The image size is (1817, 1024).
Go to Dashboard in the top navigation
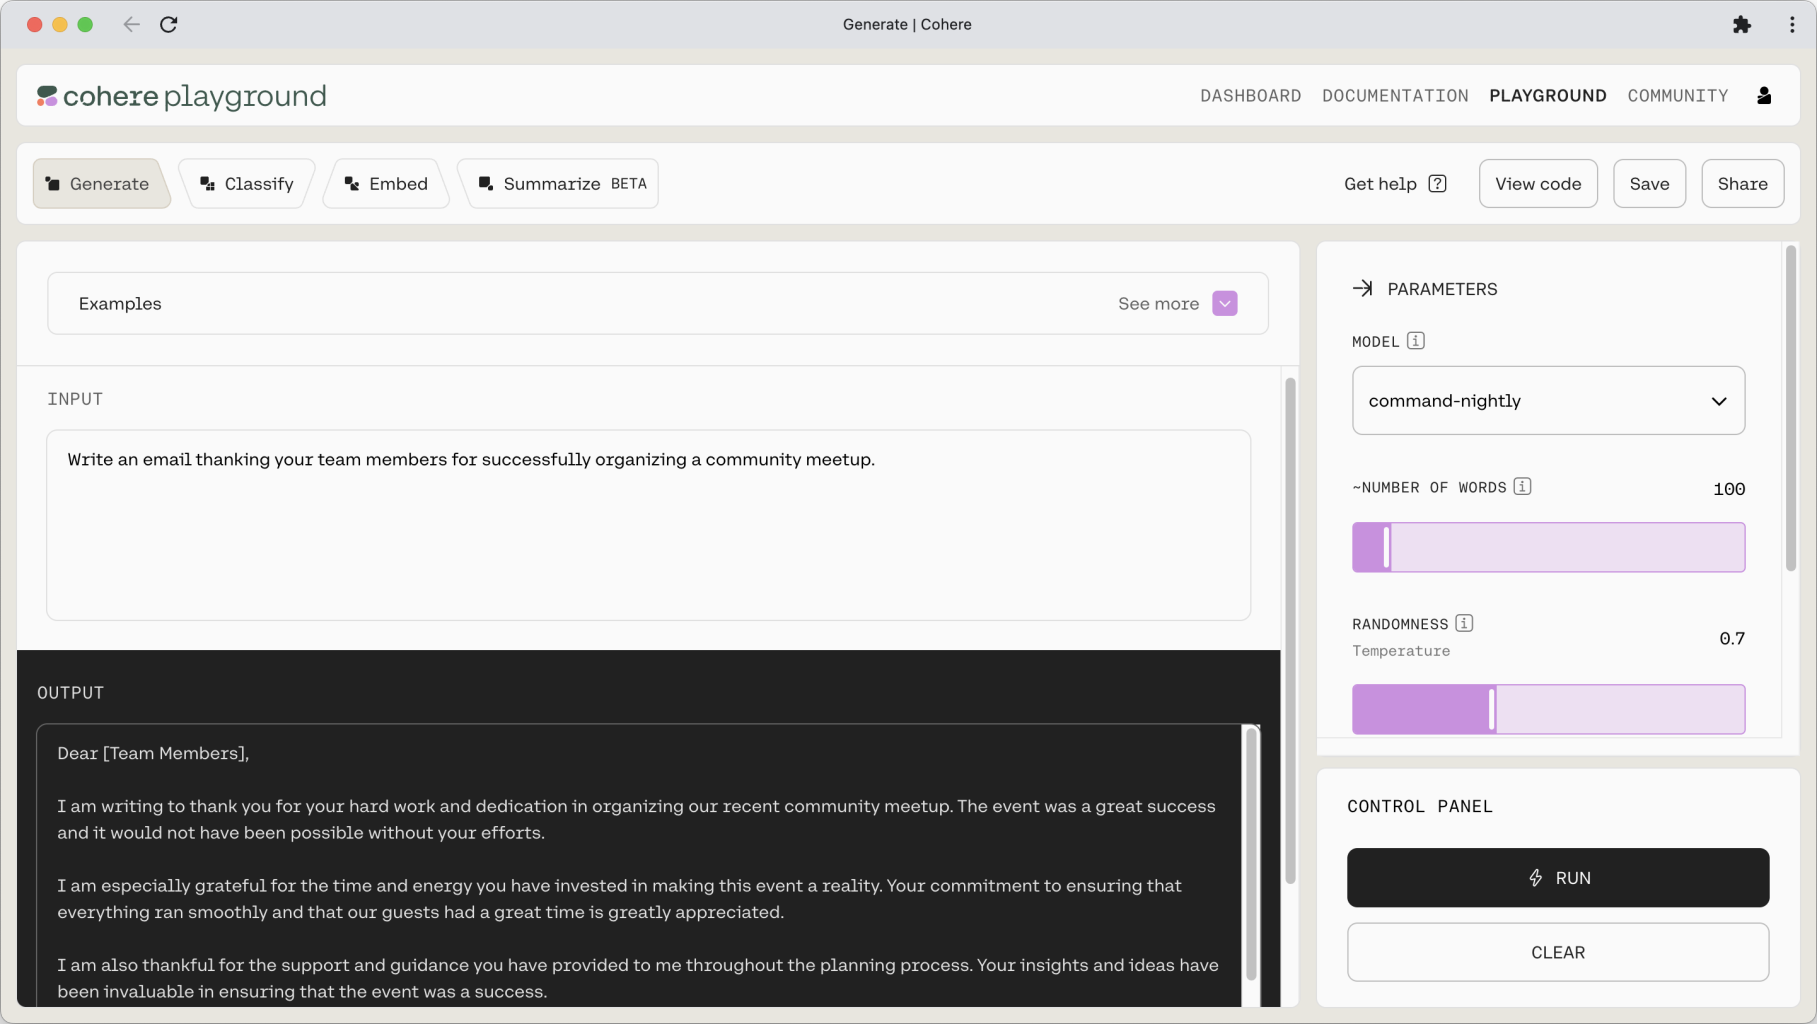point(1251,96)
